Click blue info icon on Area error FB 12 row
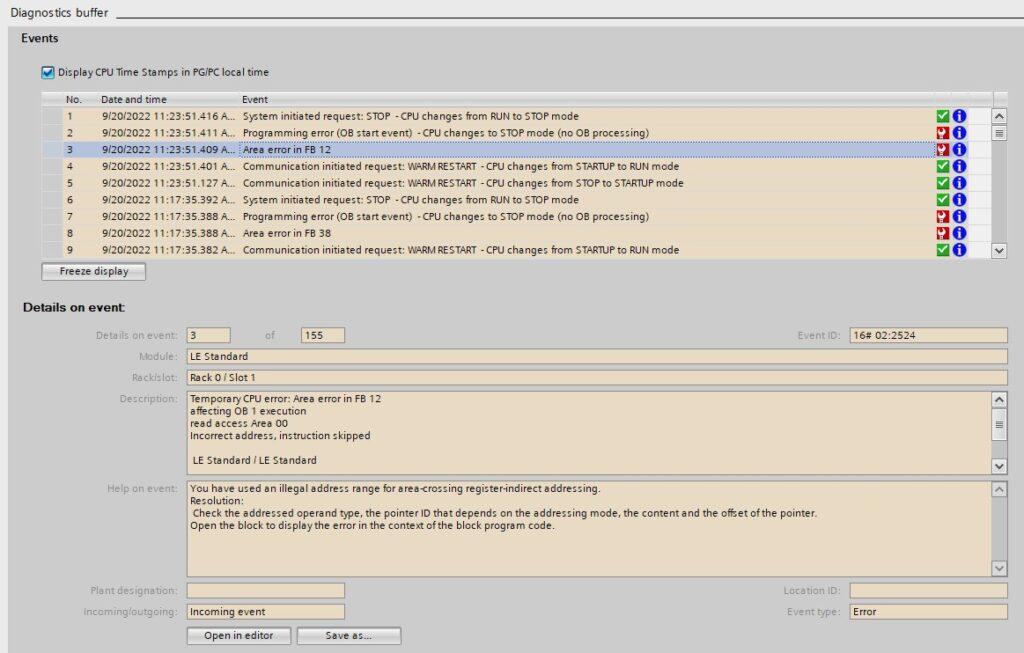 pyautogui.click(x=959, y=150)
